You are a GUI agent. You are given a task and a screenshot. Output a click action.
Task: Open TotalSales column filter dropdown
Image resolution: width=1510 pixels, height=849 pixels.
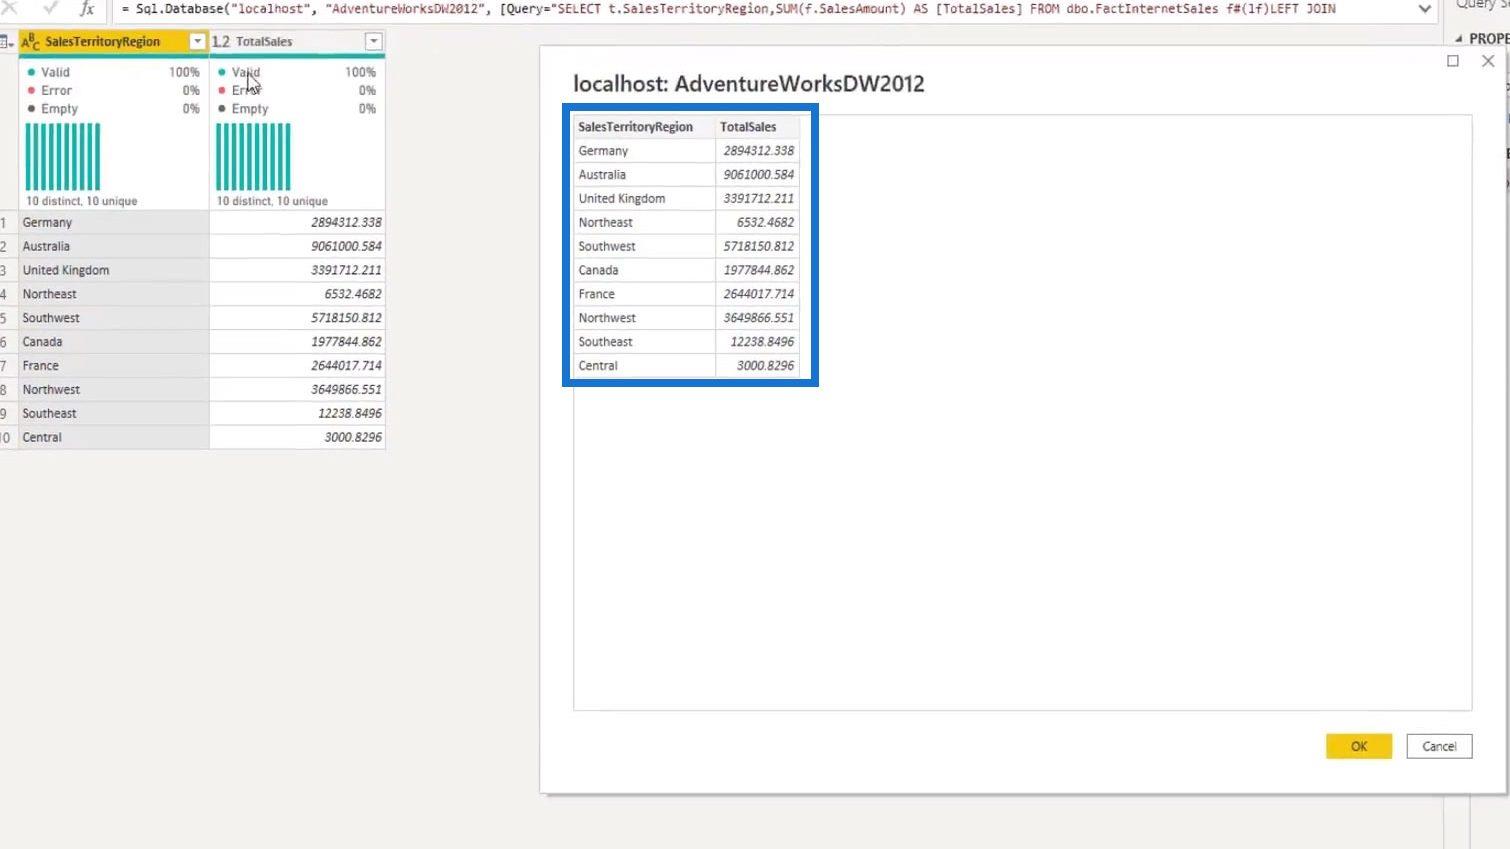tap(373, 42)
